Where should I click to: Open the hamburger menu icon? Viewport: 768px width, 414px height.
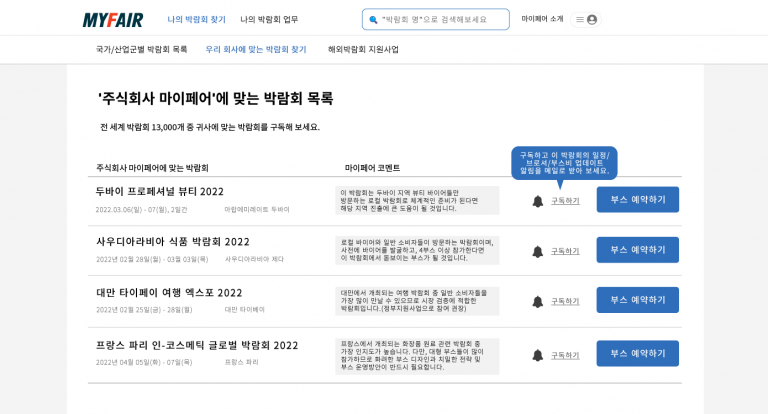[x=579, y=19]
